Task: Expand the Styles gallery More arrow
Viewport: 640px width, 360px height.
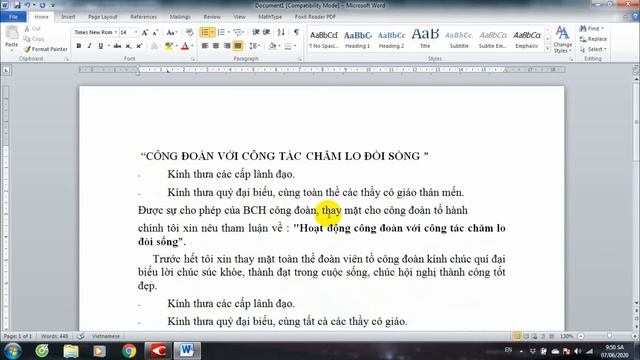Action: click(548, 49)
